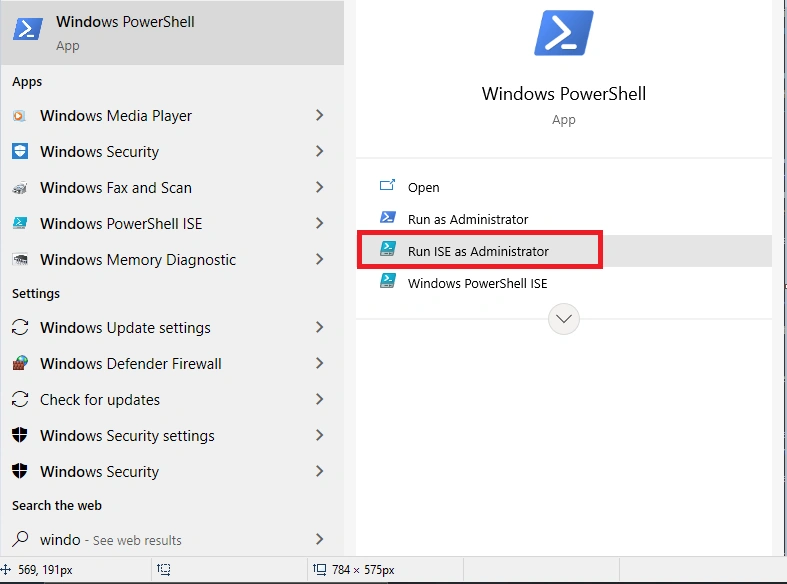This screenshot has height=584, width=787.
Task: Click the Windows Defender Firewall brick icon
Action: (x=20, y=363)
